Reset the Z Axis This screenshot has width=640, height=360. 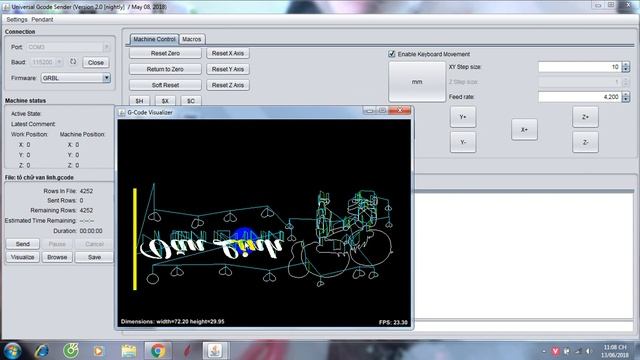pos(228,85)
